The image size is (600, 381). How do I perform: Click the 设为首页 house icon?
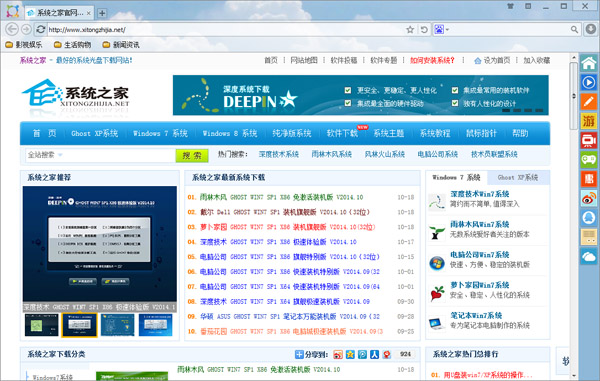pos(478,61)
